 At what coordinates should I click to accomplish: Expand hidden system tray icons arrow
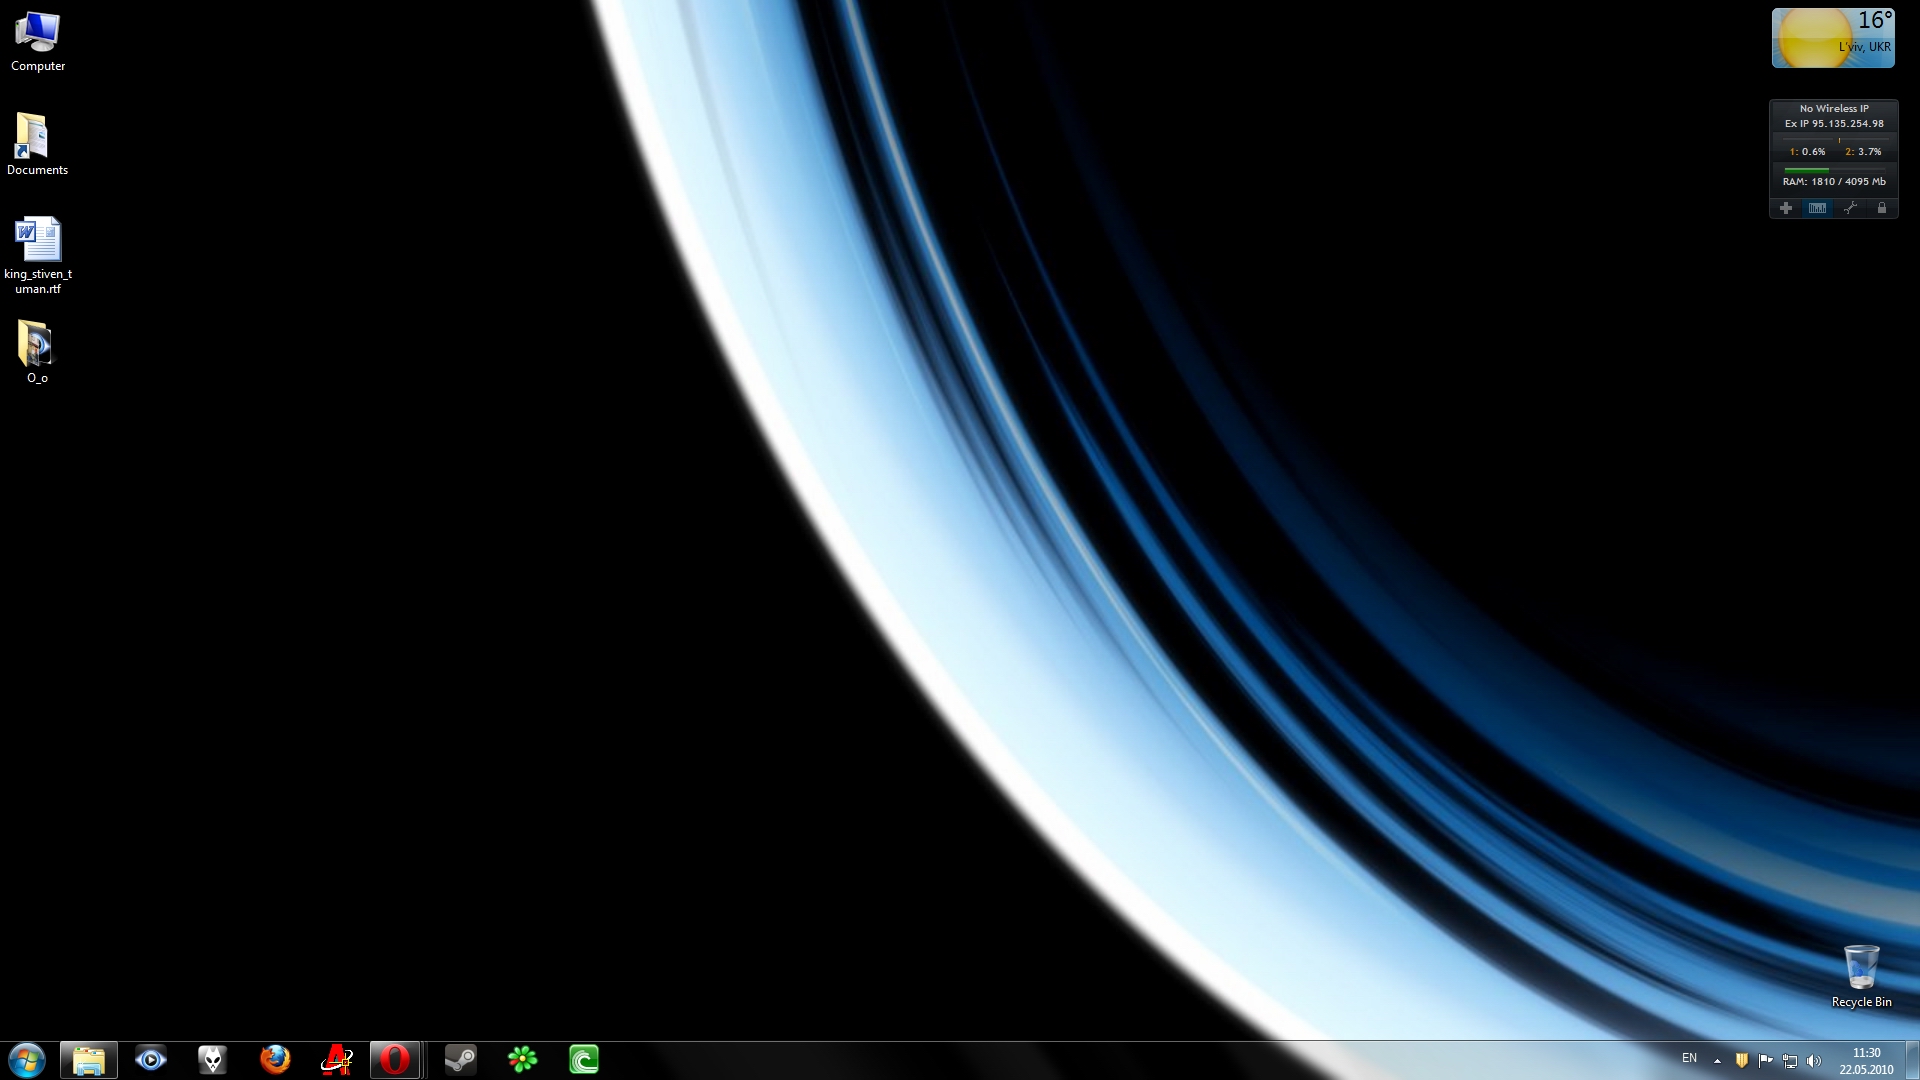(x=1717, y=1061)
